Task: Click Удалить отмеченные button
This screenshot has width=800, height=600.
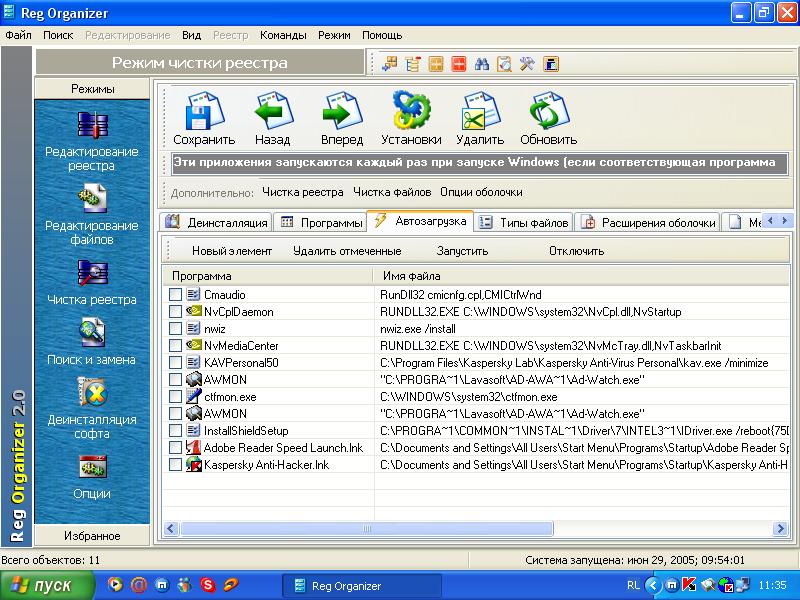Action: [347, 251]
